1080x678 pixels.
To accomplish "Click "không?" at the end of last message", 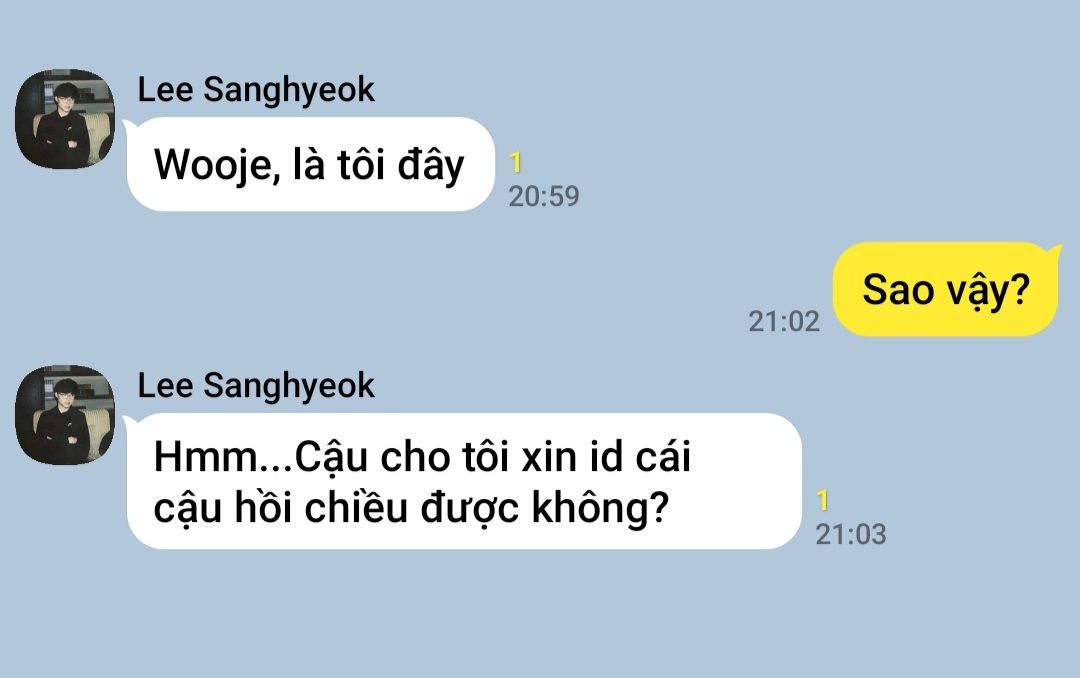I will (x=600, y=509).
